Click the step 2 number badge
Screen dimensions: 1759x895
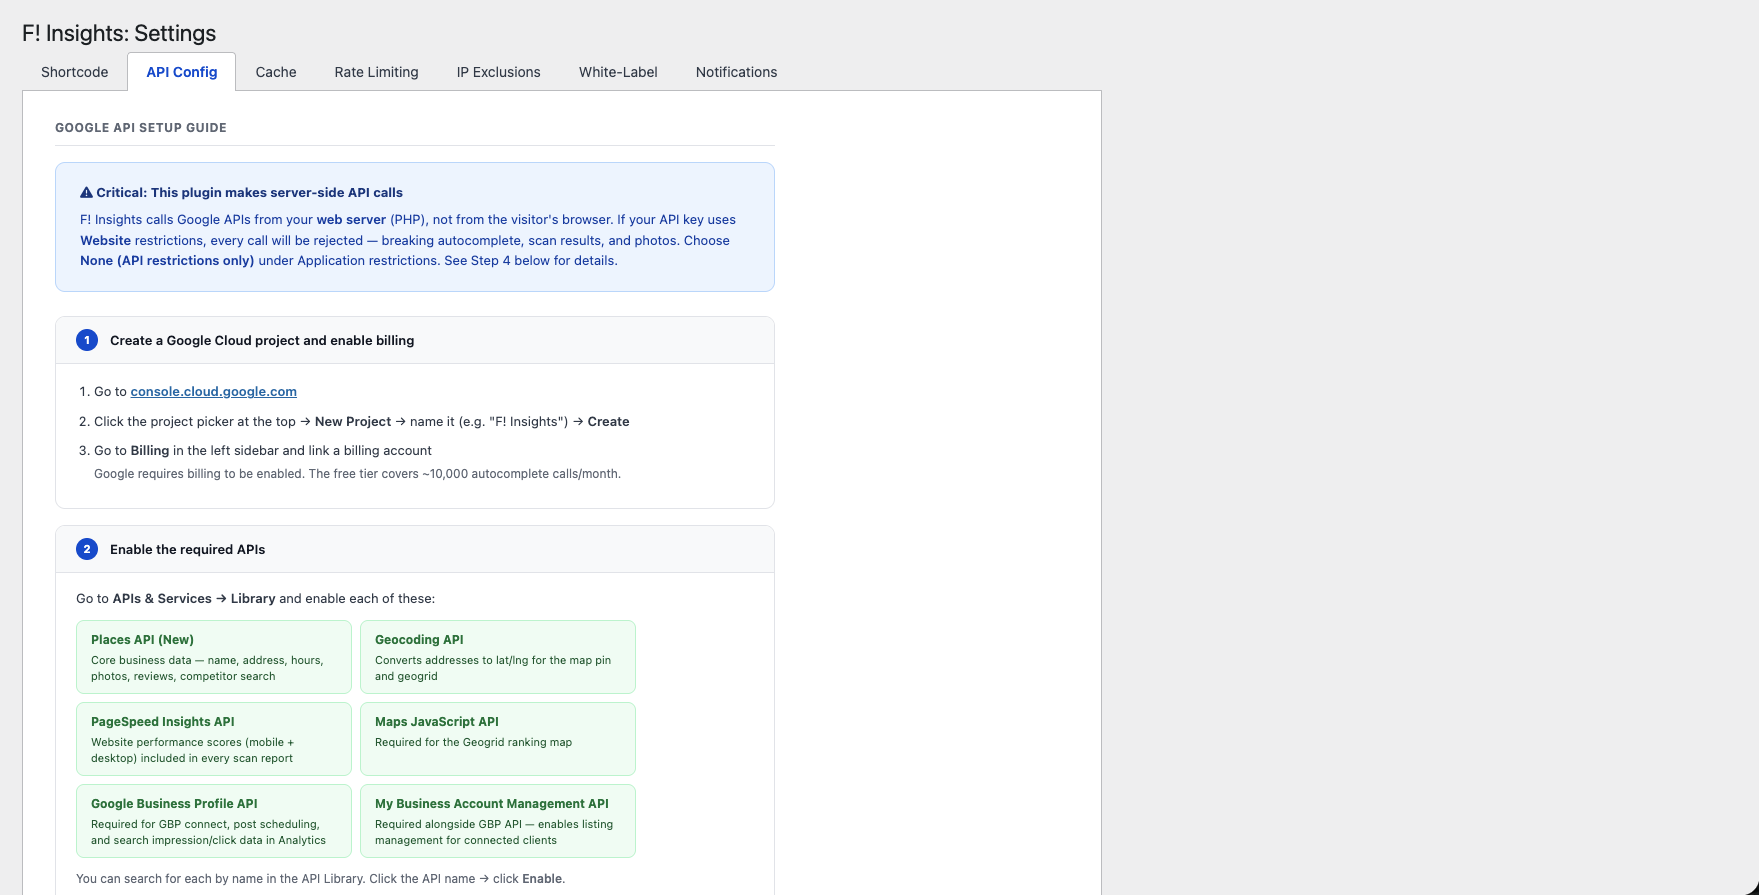[87, 549]
